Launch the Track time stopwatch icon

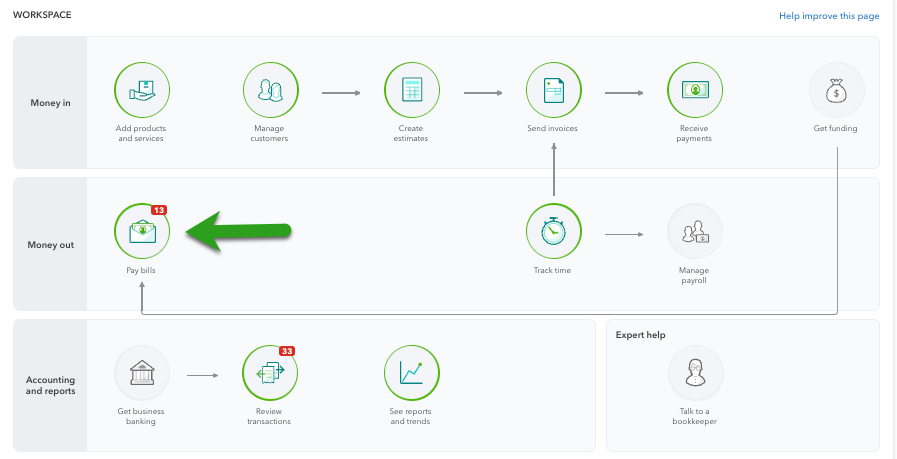553,231
